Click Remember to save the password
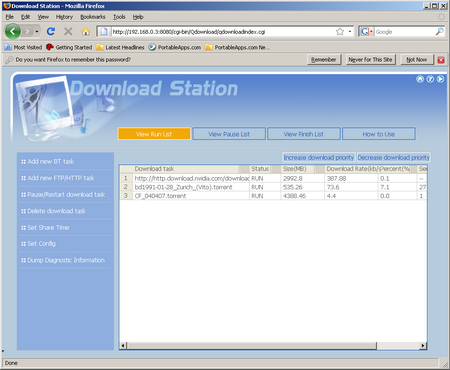The width and height of the screenshot is (450, 370). pos(324,60)
